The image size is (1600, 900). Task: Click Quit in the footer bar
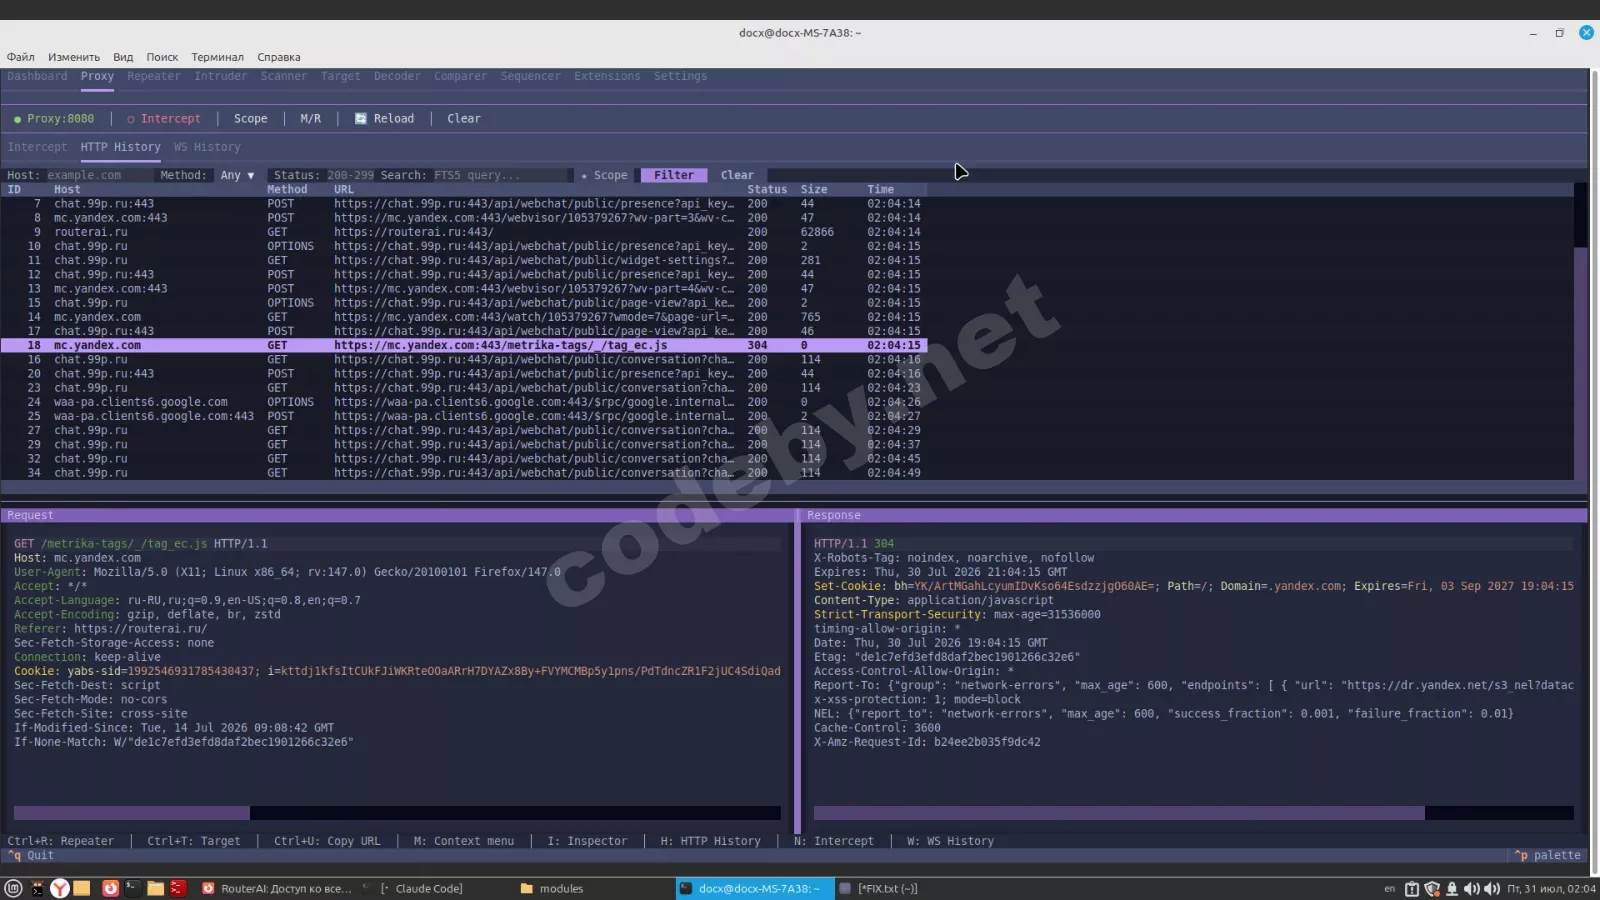pyautogui.click(x=31, y=855)
